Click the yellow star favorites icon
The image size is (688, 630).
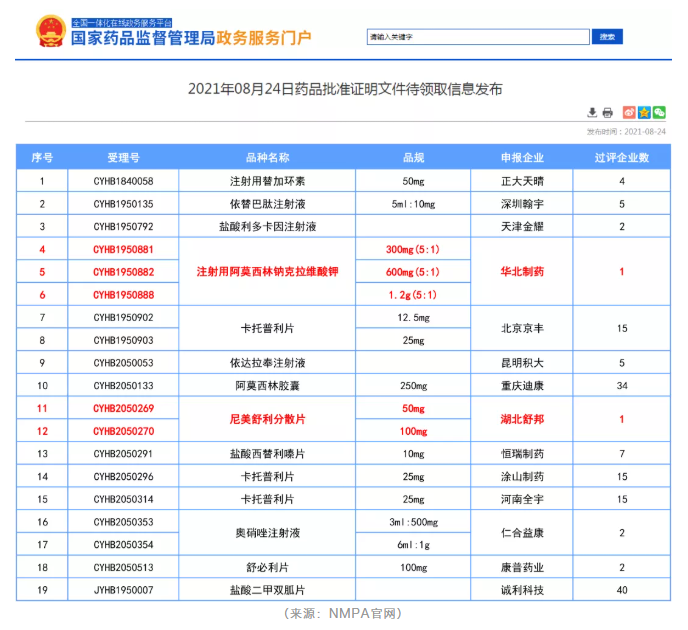(x=644, y=112)
